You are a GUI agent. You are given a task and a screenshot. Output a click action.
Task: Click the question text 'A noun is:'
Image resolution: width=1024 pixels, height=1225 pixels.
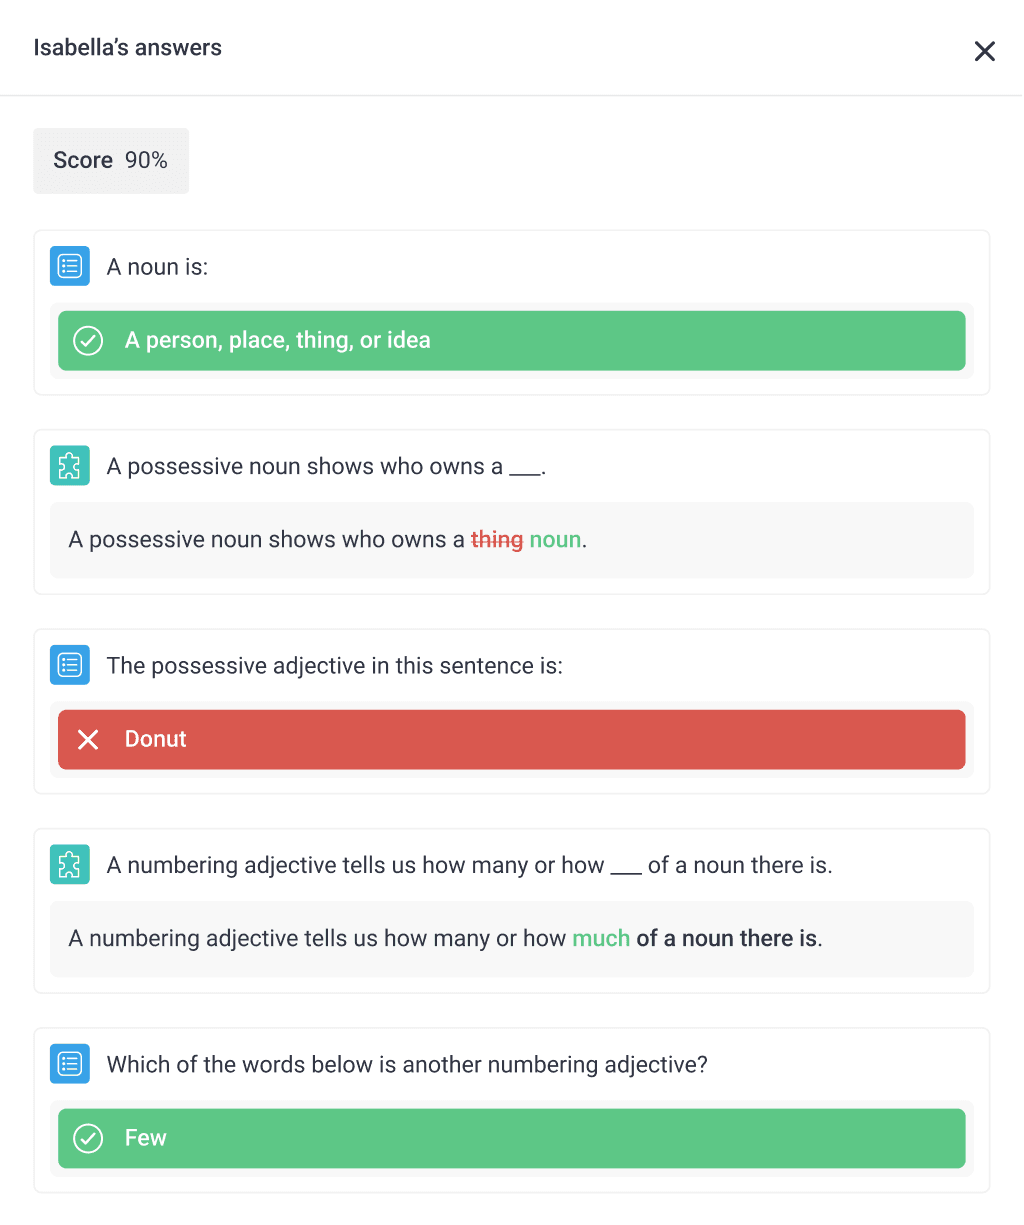pyautogui.click(x=157, y=266)
